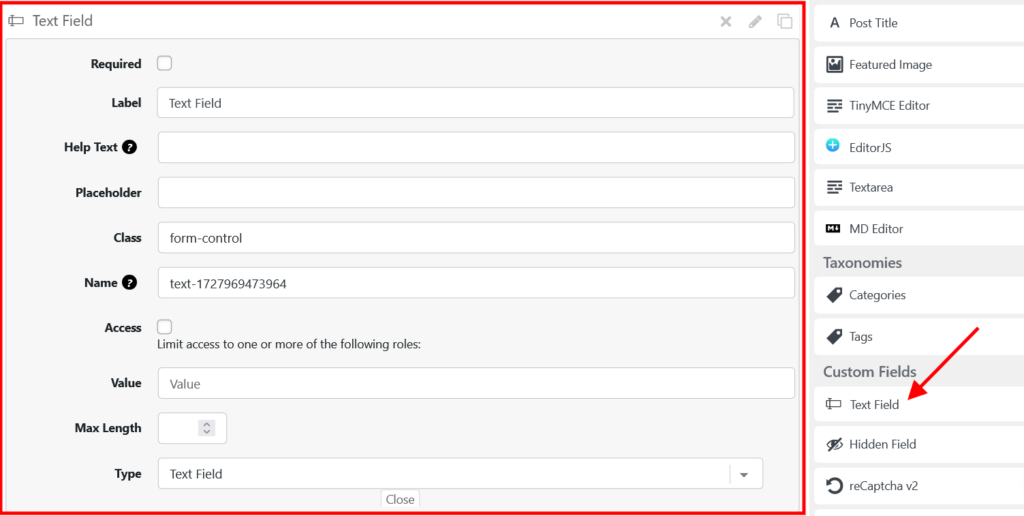Click into the Placeholder input box

pyautogui.click(x=475, y=192)
